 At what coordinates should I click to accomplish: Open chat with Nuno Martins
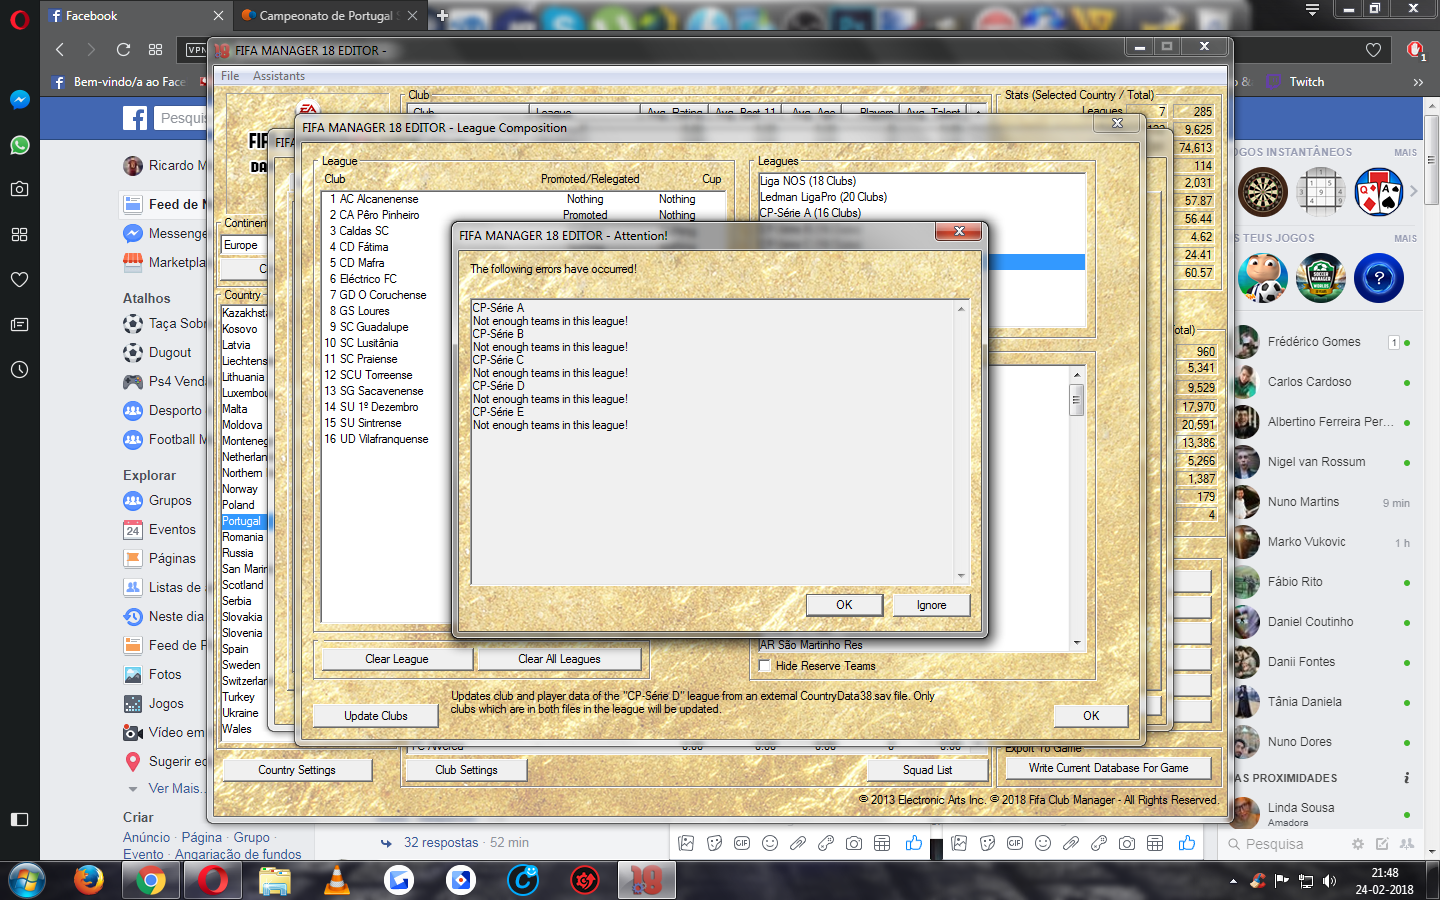pyautogui.click(x=1324, y=502)
